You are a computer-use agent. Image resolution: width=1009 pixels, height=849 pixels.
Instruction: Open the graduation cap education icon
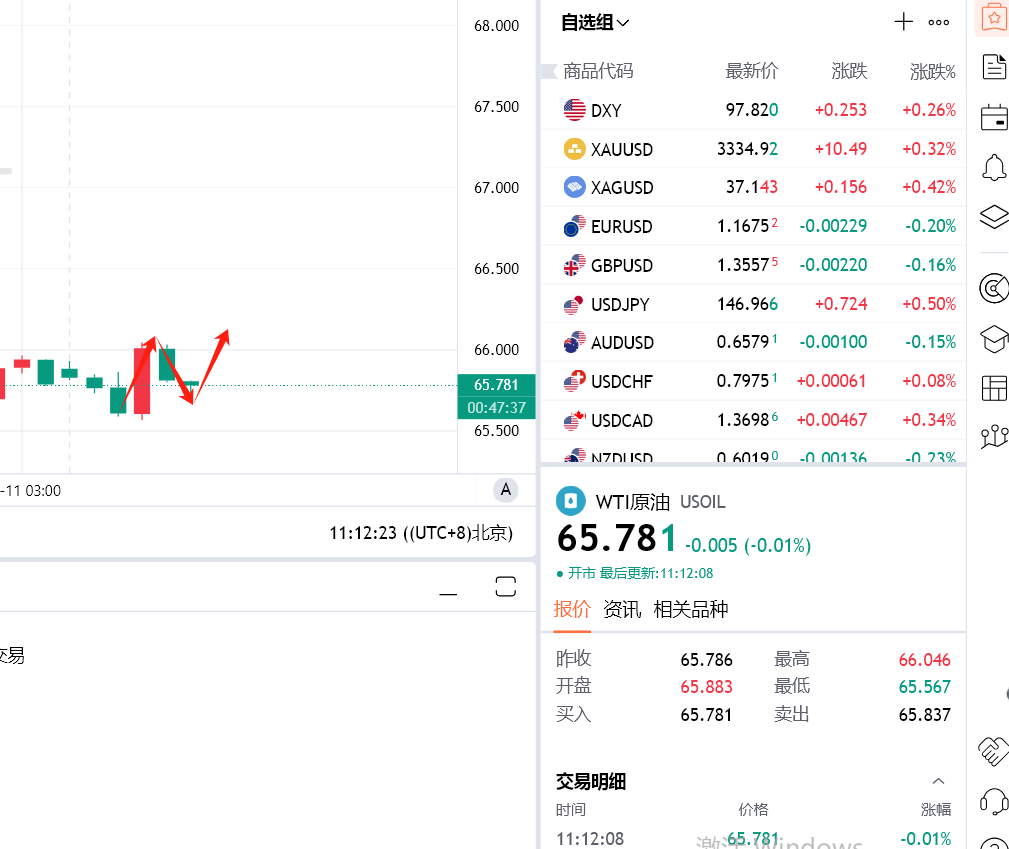coord(994,339)
